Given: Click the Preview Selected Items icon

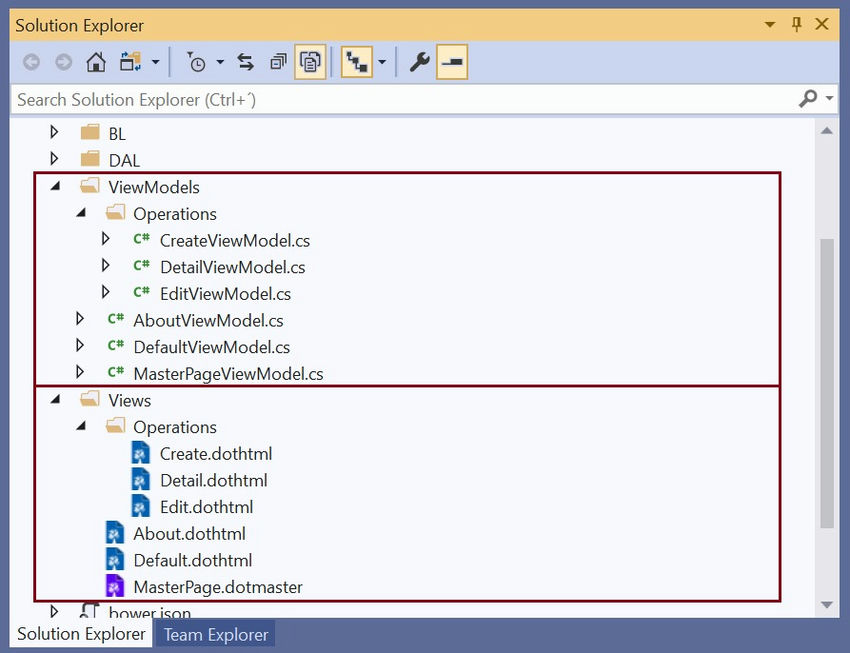Looking at the screenshot, I should click(451, 61).
